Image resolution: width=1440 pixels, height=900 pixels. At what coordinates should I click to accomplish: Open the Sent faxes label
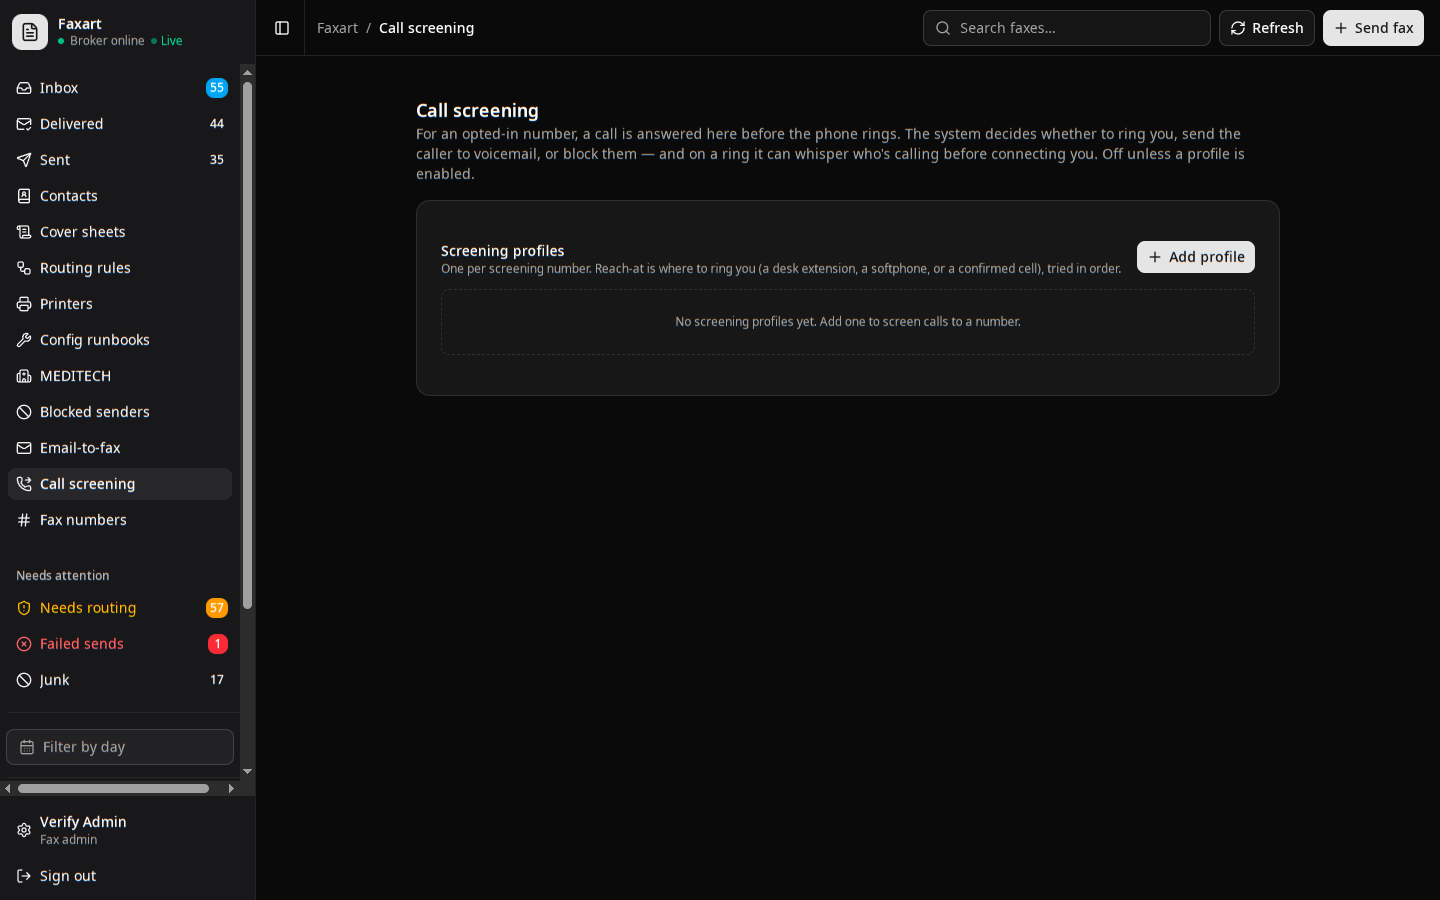coord(55,160)
